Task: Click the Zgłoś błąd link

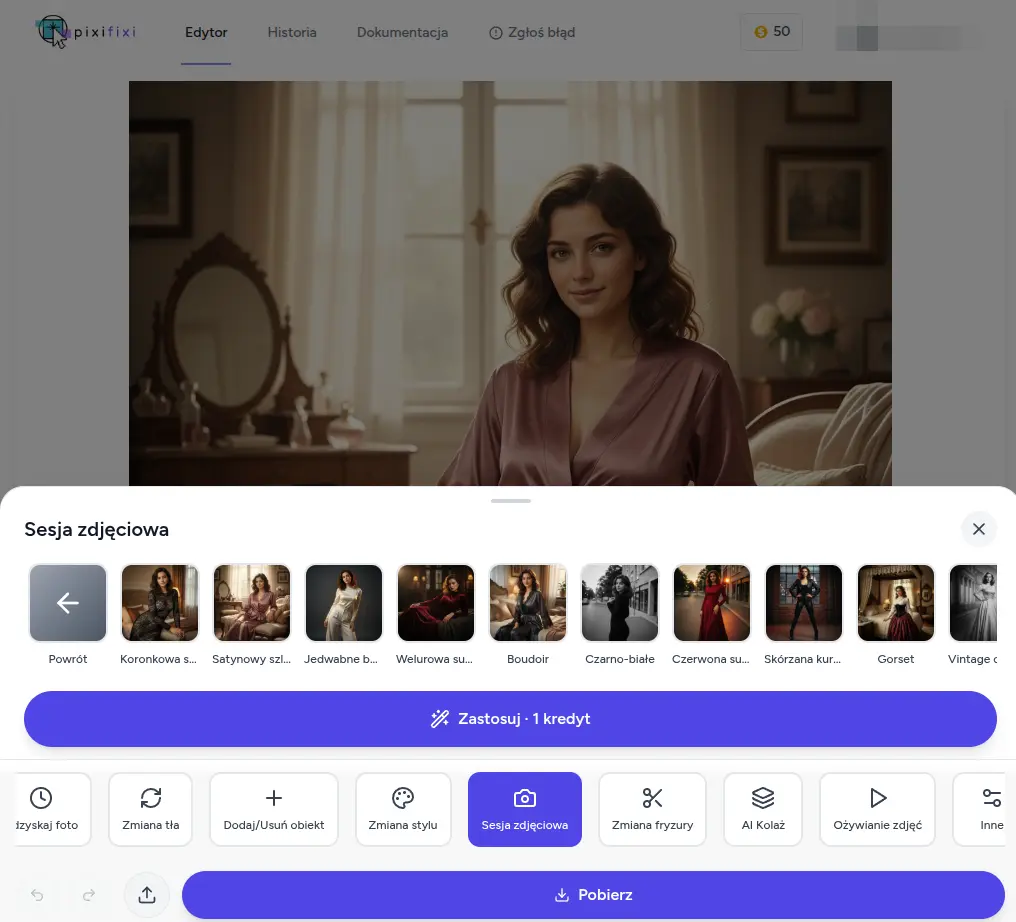Action: pos(532,32)
